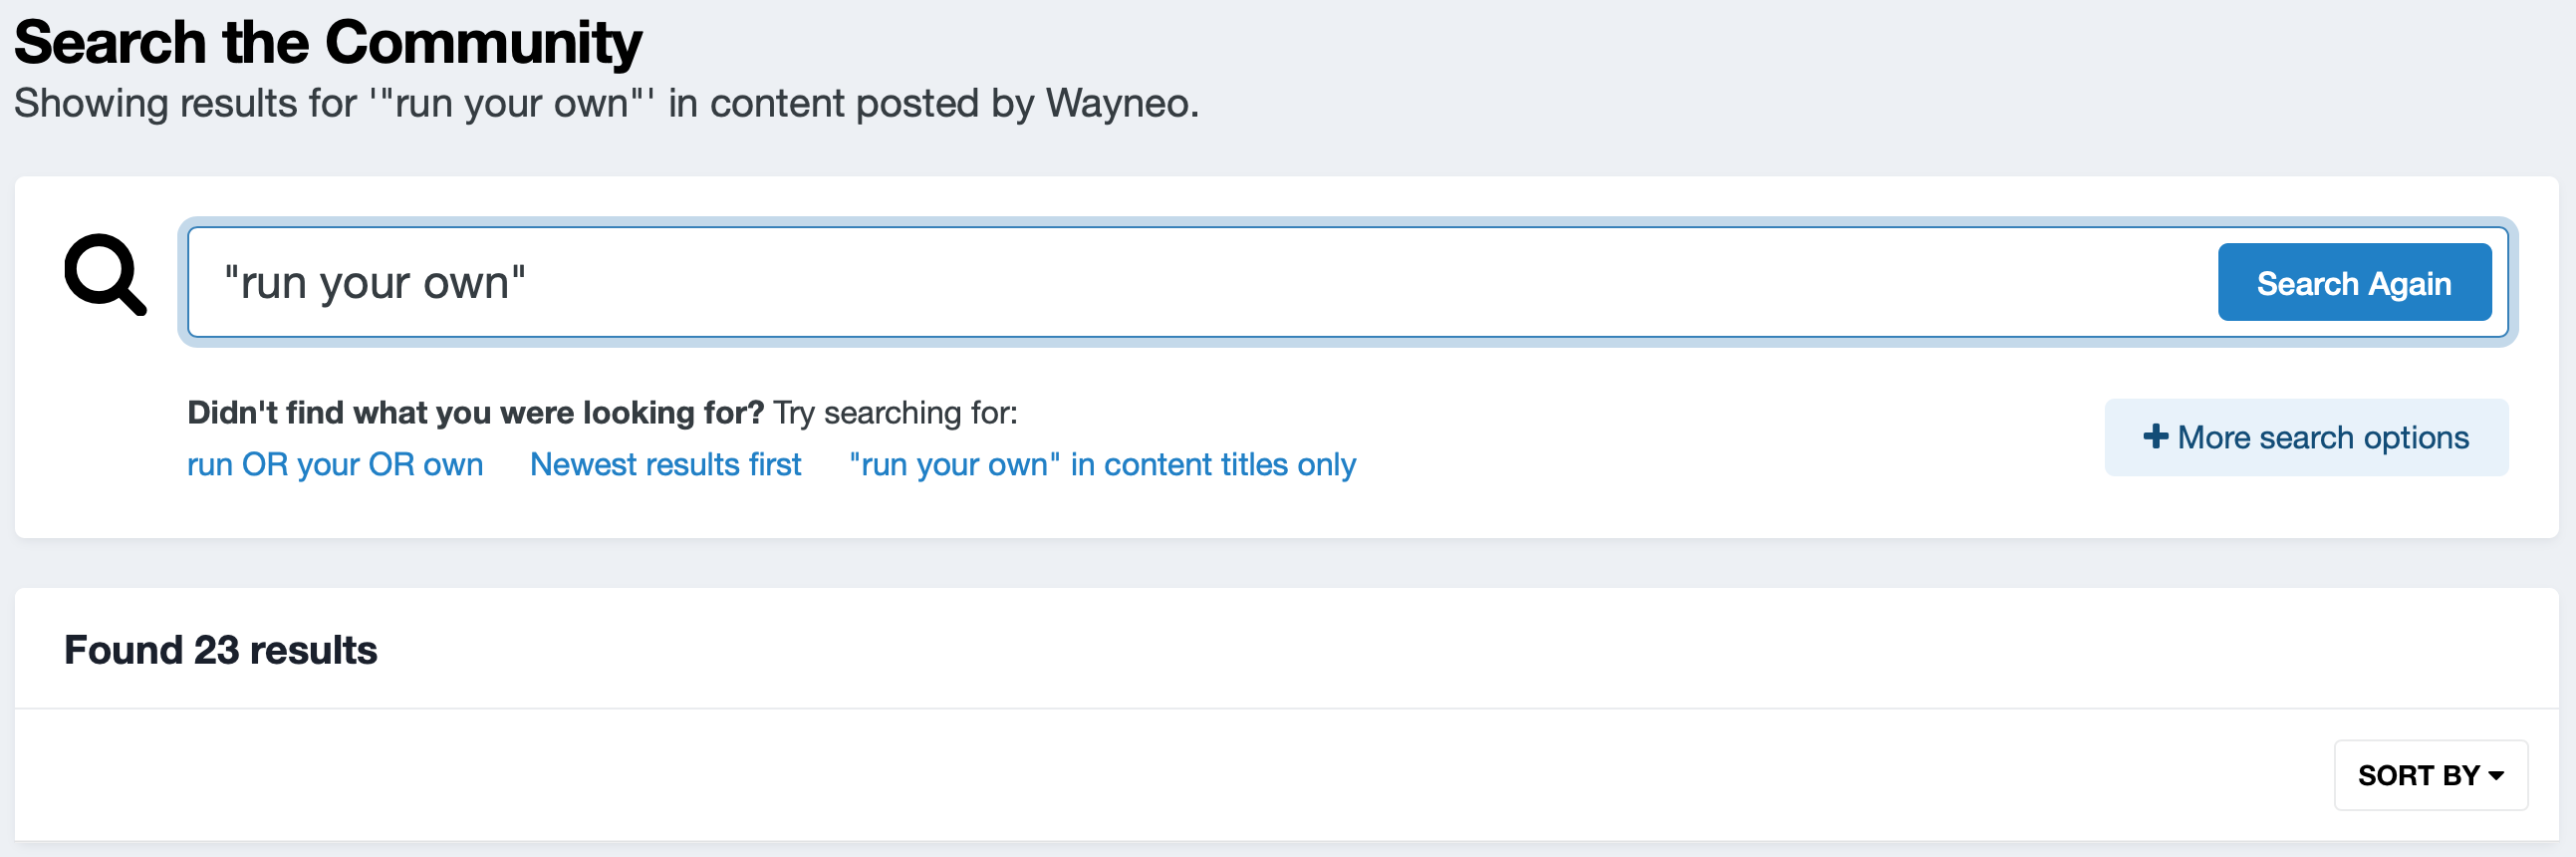
Task: Click the Newest results first link
Action: tap(665, 465)
